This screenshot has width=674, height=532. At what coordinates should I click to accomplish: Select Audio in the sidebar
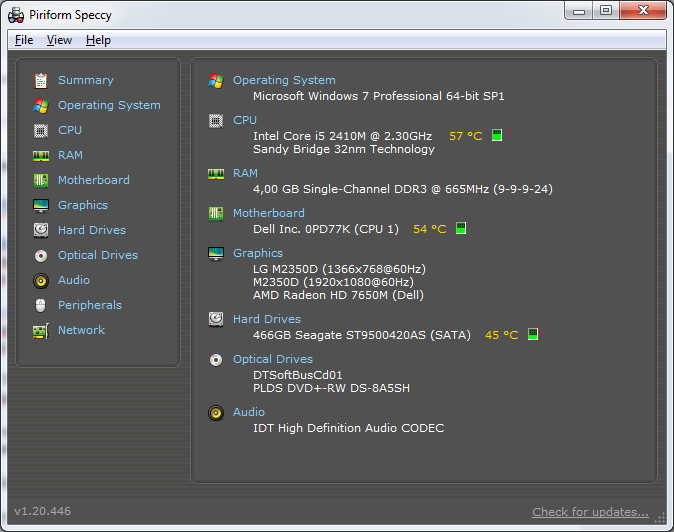coord(74,280)
